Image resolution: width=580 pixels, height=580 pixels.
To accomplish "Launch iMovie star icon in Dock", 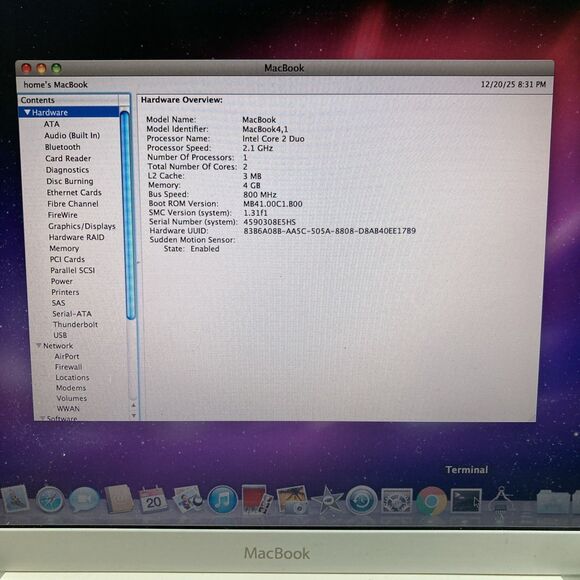I will coord(327,500).
